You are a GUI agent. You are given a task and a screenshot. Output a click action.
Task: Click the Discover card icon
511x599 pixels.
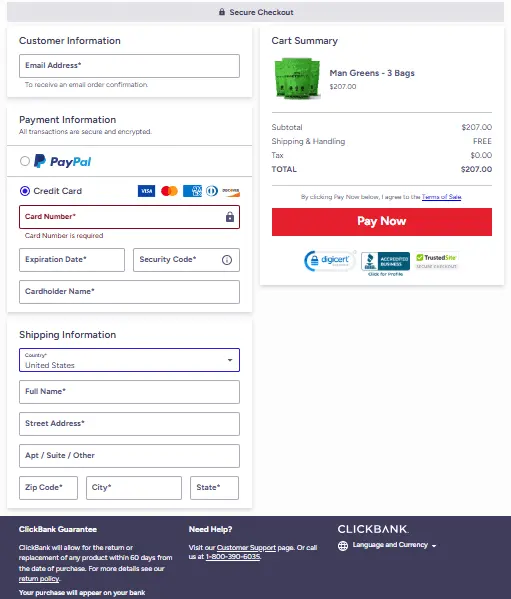point(231,191)
